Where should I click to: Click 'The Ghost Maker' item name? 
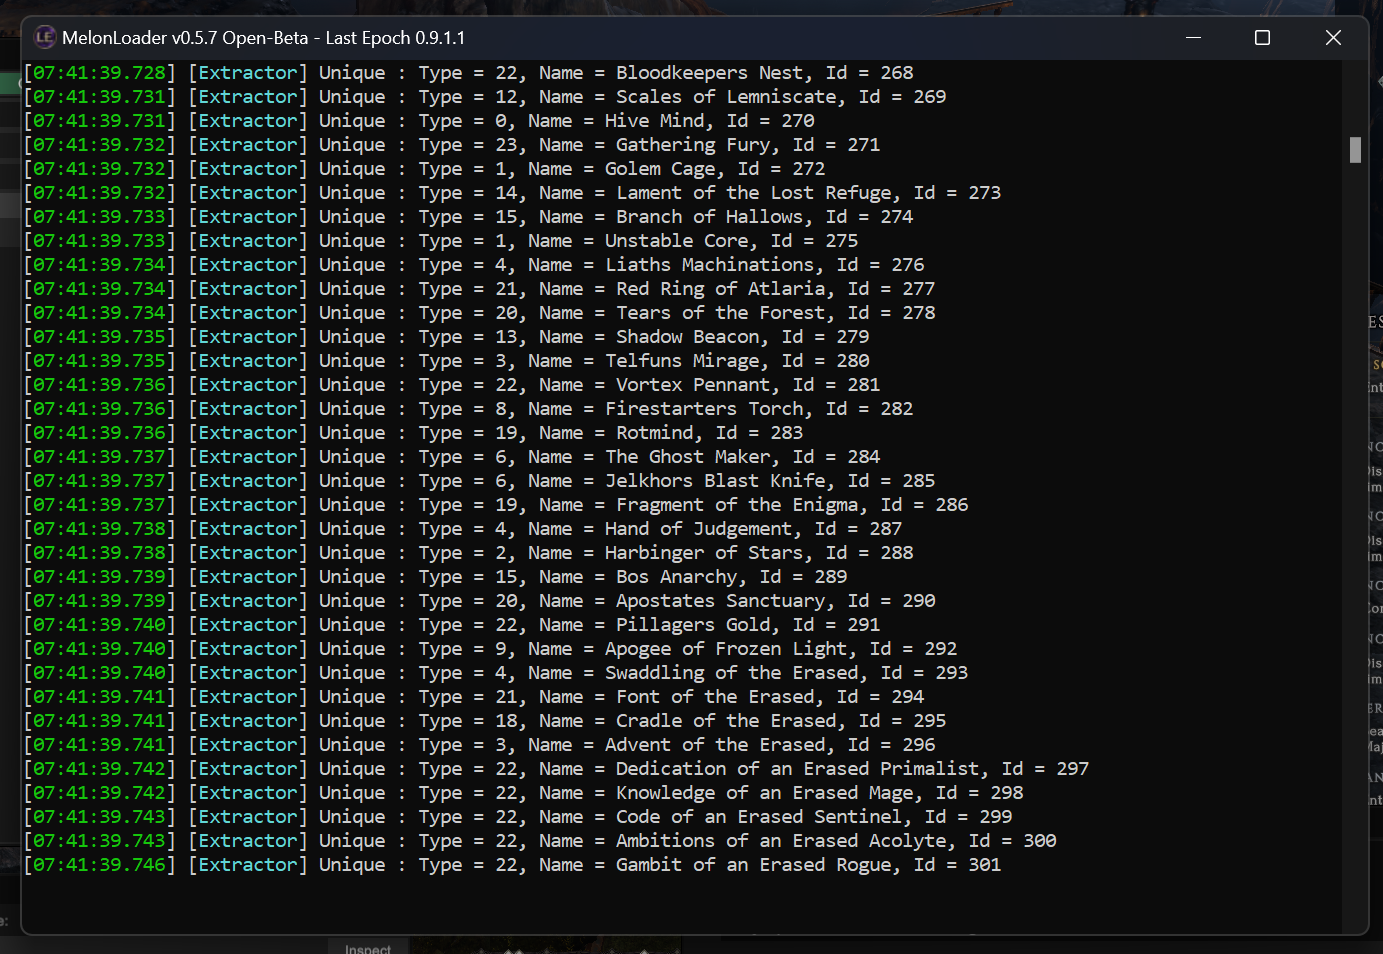click(x=687, y=457)
